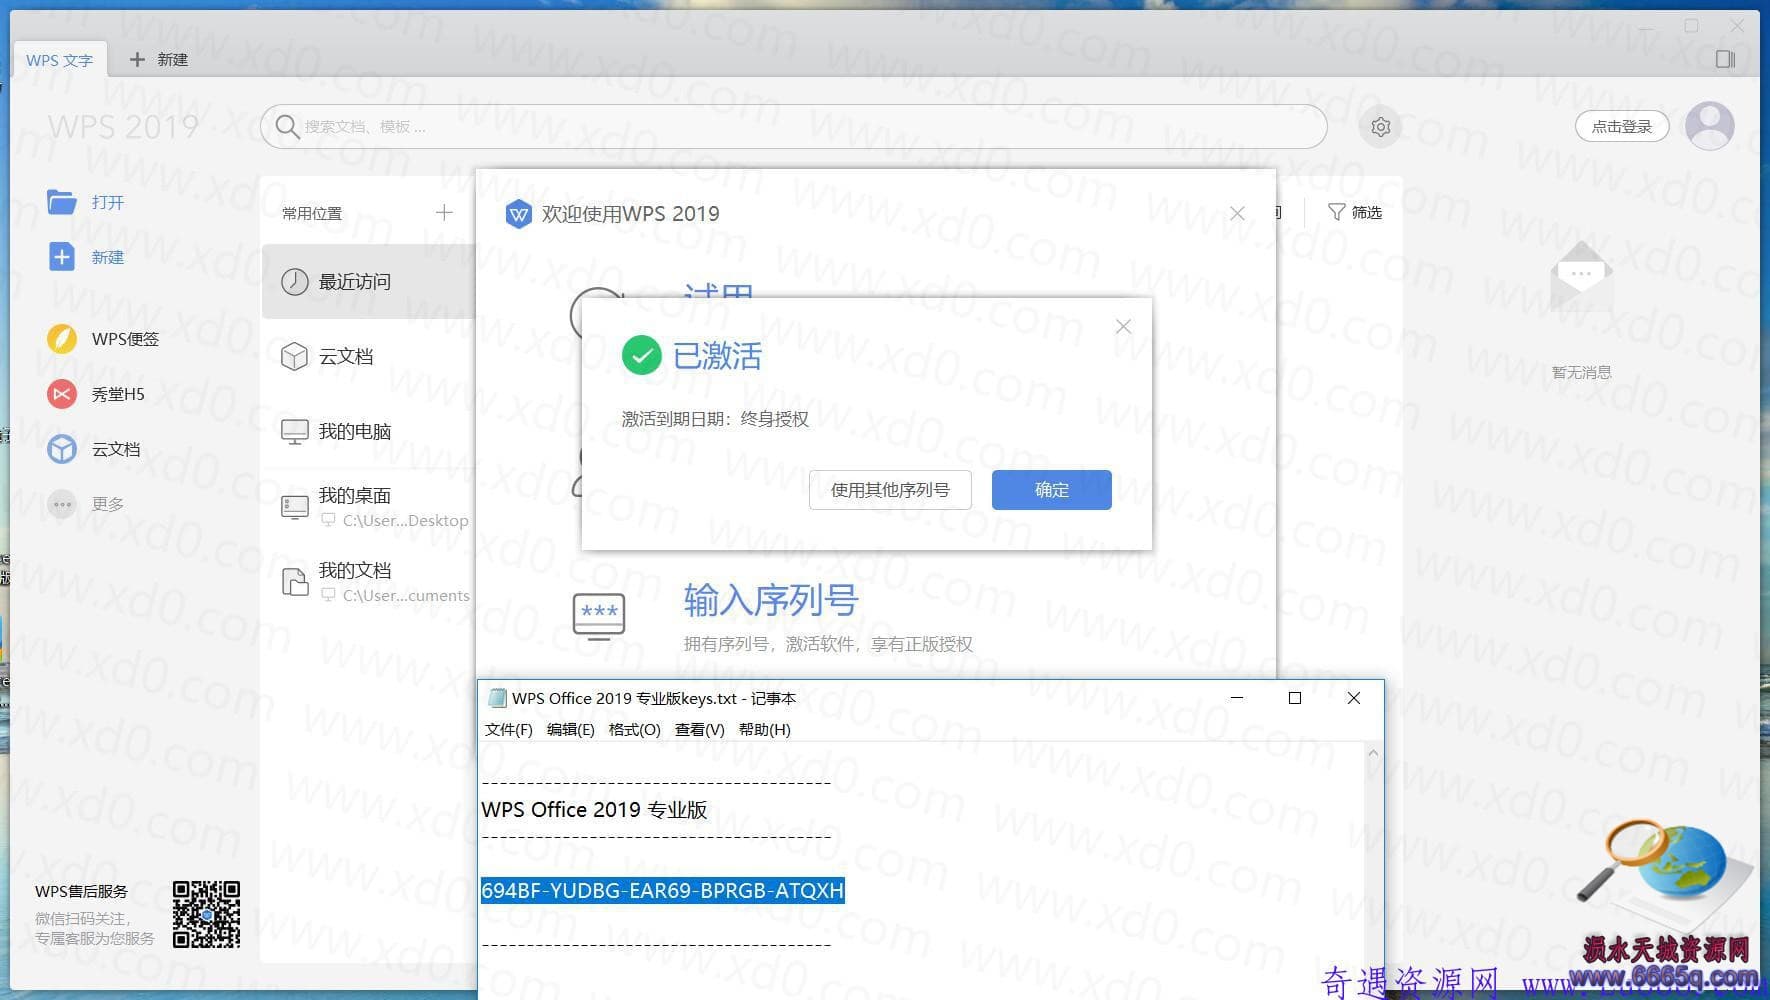Open 秀堂H5 from the sidebar
The width and height of the screenshot is (1770, 1000).
pos(96,394)
